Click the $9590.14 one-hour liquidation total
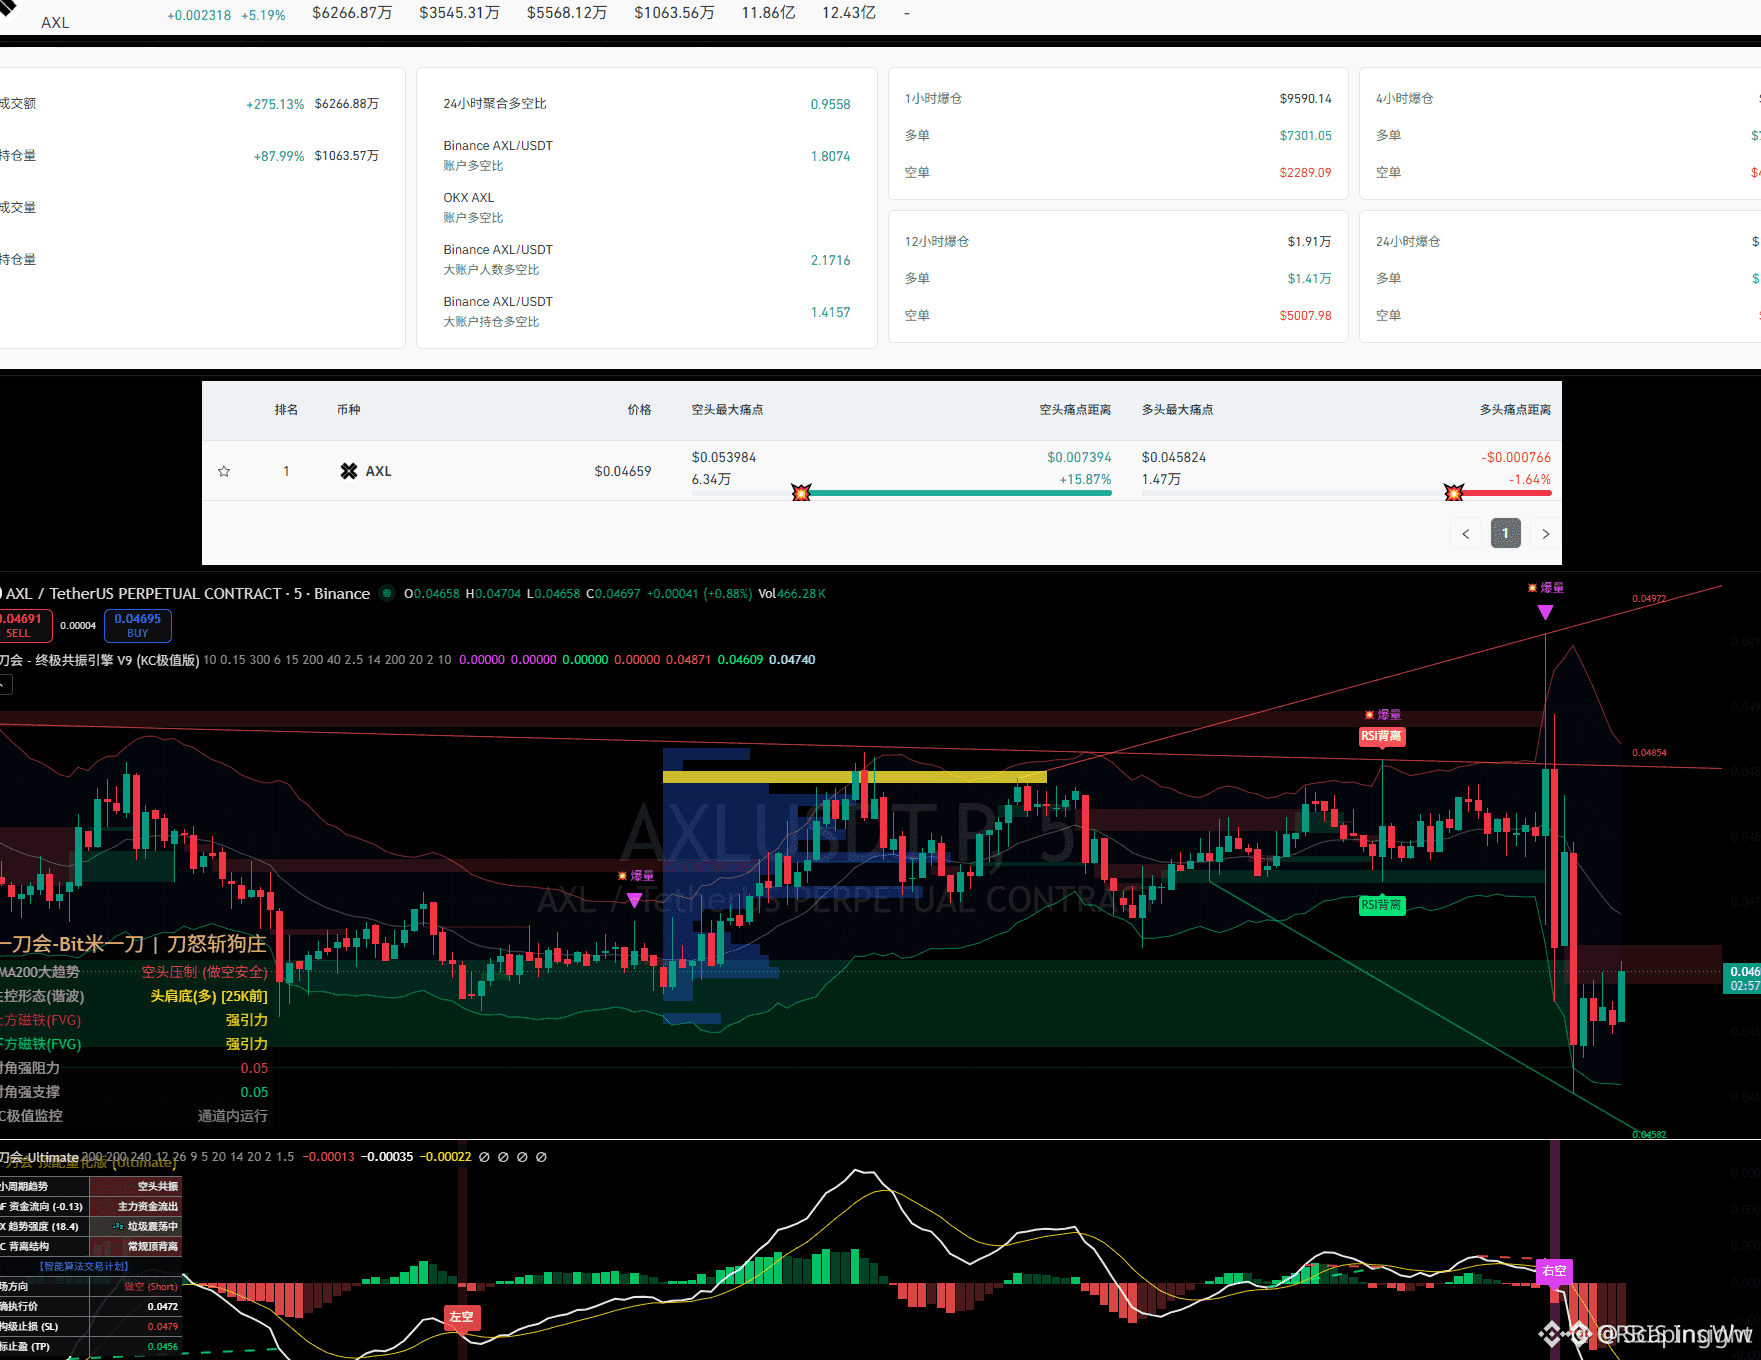This screenshot has width=1761, height=1360. tap(1305, 99)
